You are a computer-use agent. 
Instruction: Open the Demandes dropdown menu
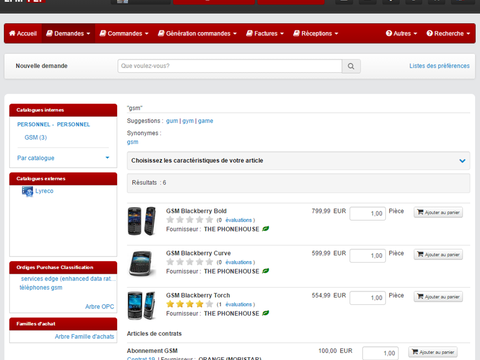point(68,33)
